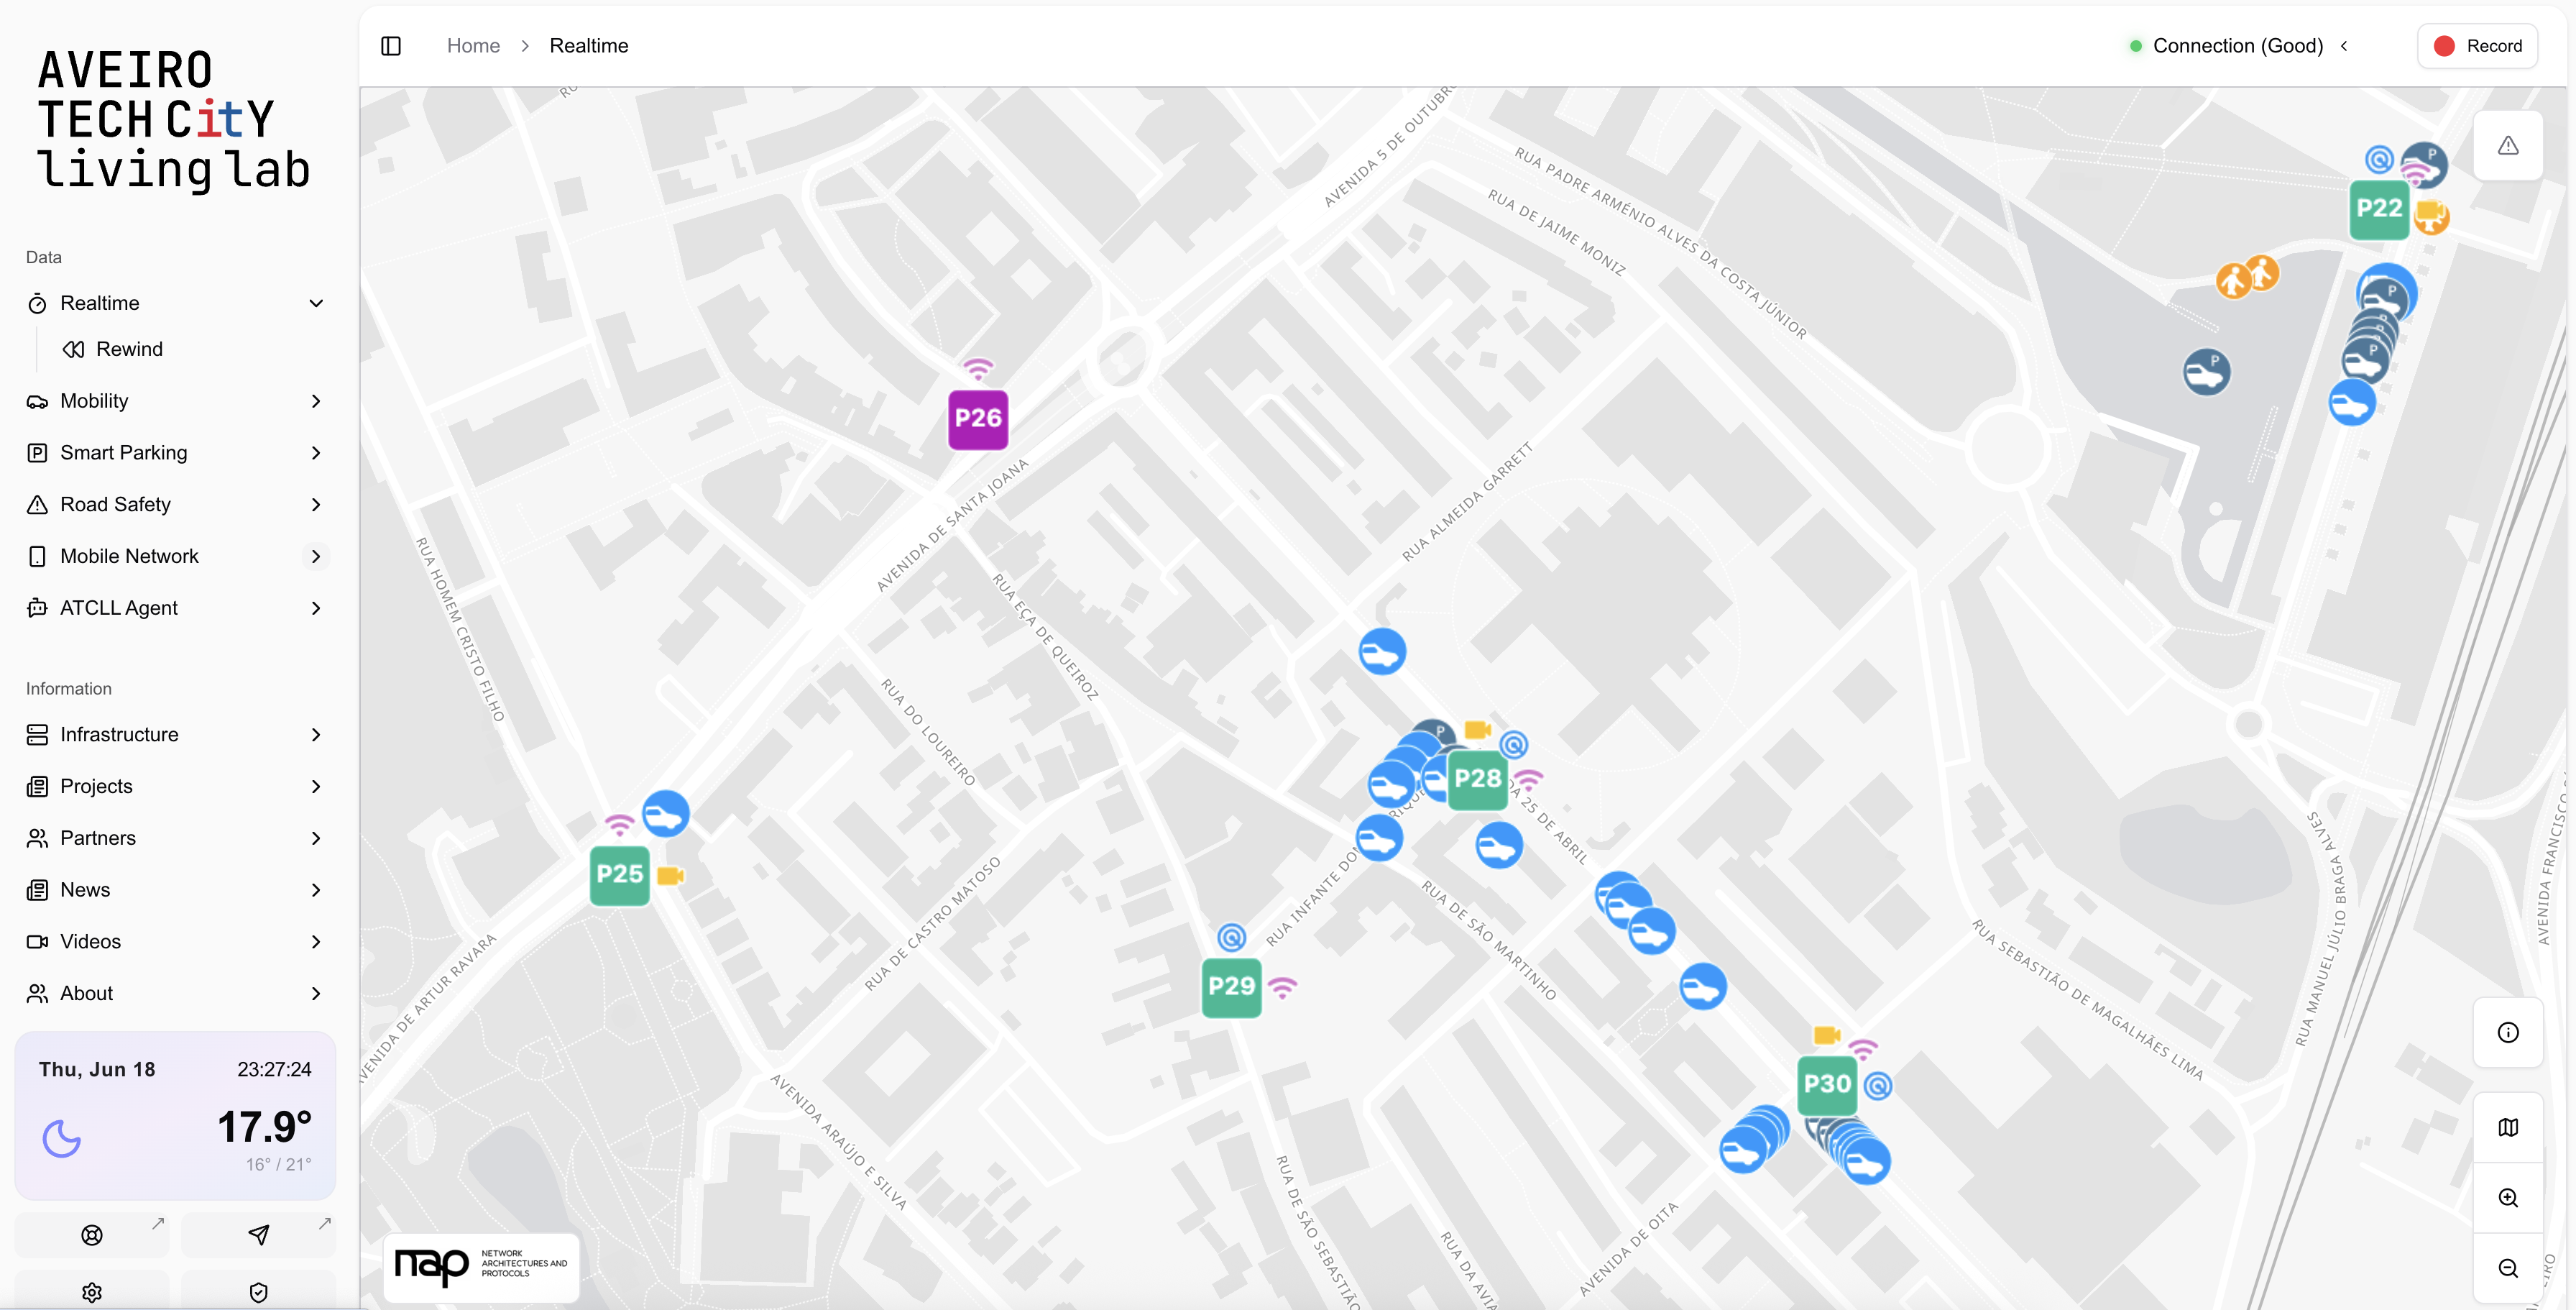Zoom in with the magnifier plus
Image resolution: width=2576 pixels, height=1310 pixels.
pyautogui.click(x=2508, y=1198)
